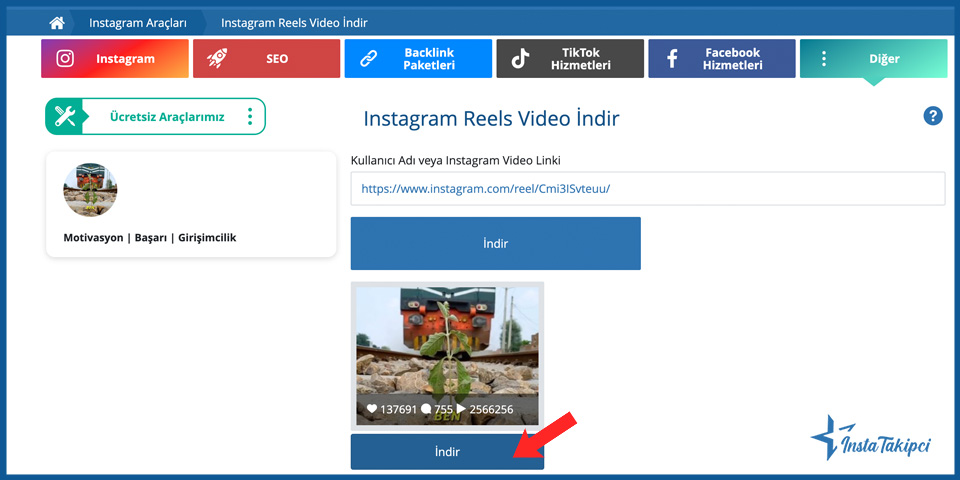
Task: Click the SEO rocket icon
Action: pos(217,59)
